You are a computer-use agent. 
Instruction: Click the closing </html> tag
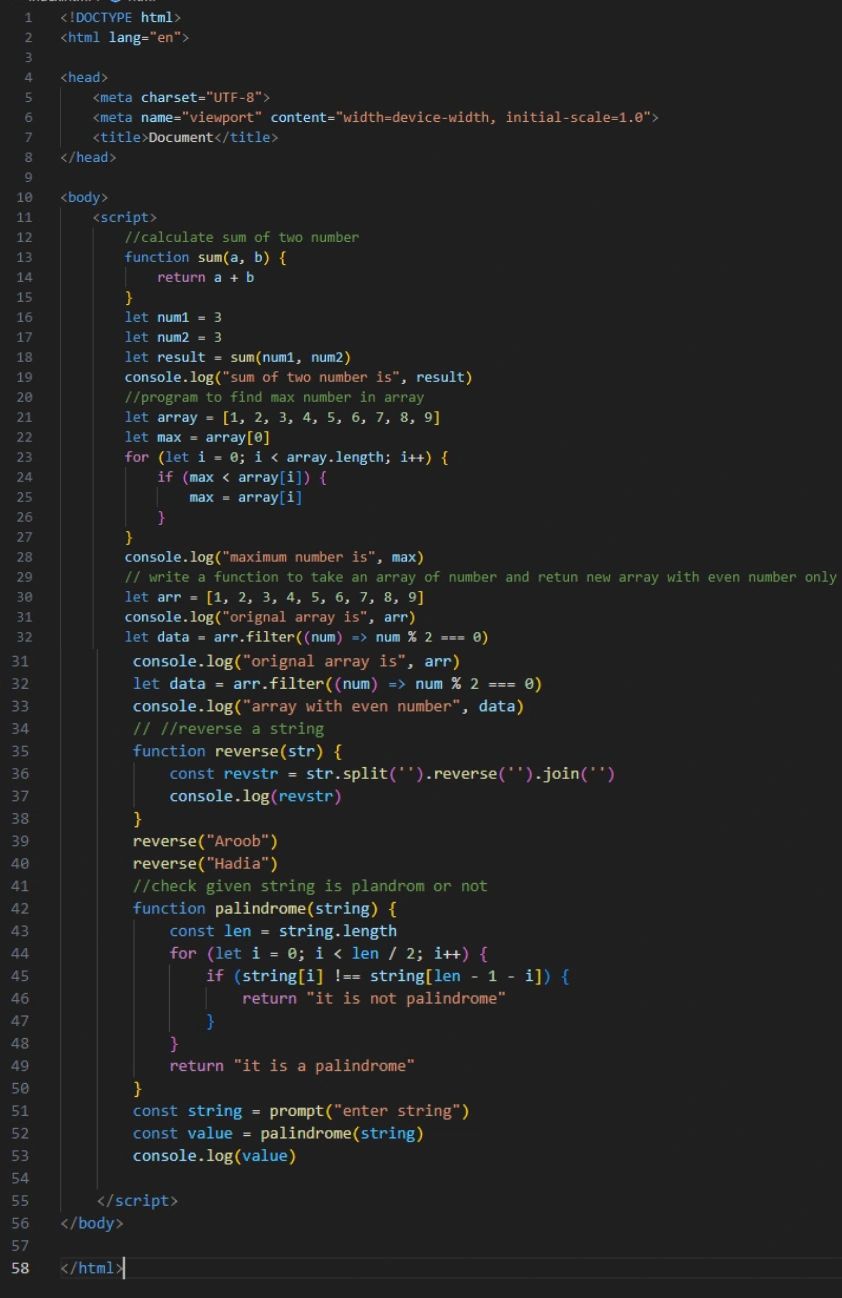pos(90,1268)
